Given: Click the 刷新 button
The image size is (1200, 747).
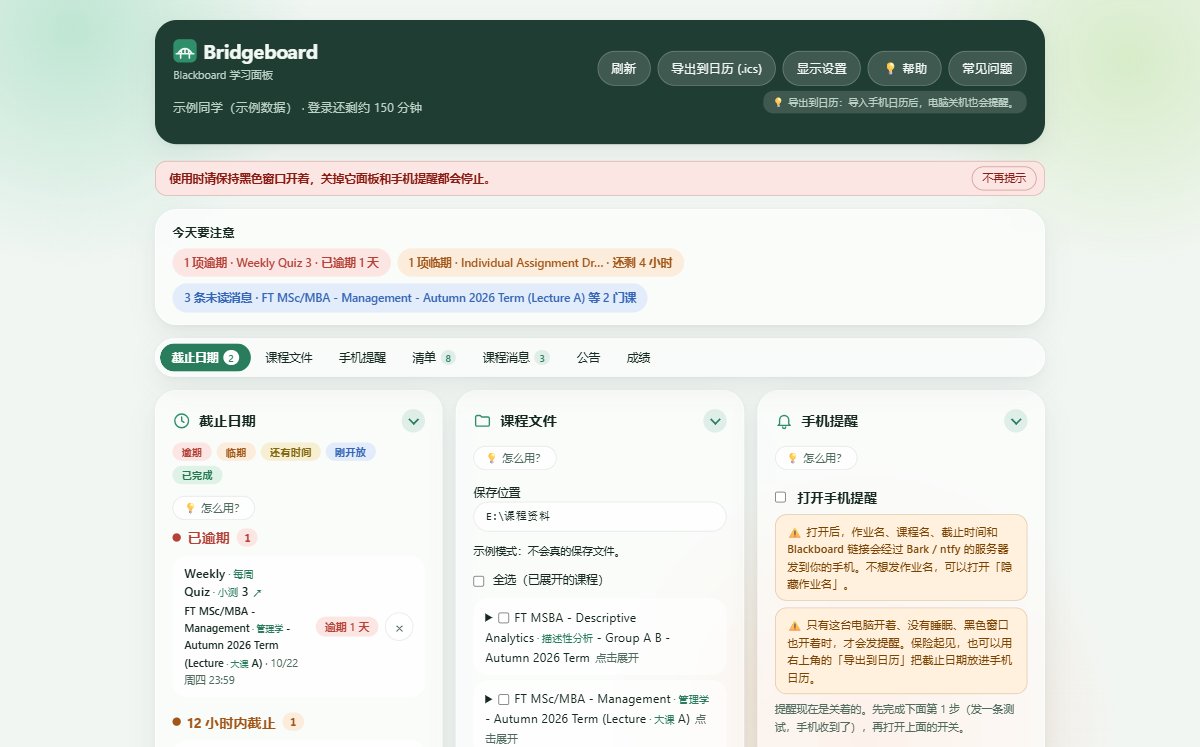Looking at the screenshot, I should (x=624, y=69).
